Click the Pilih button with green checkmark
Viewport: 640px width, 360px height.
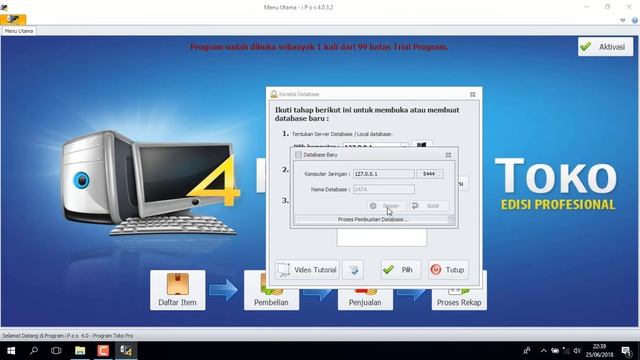click(x=401, y=270)
